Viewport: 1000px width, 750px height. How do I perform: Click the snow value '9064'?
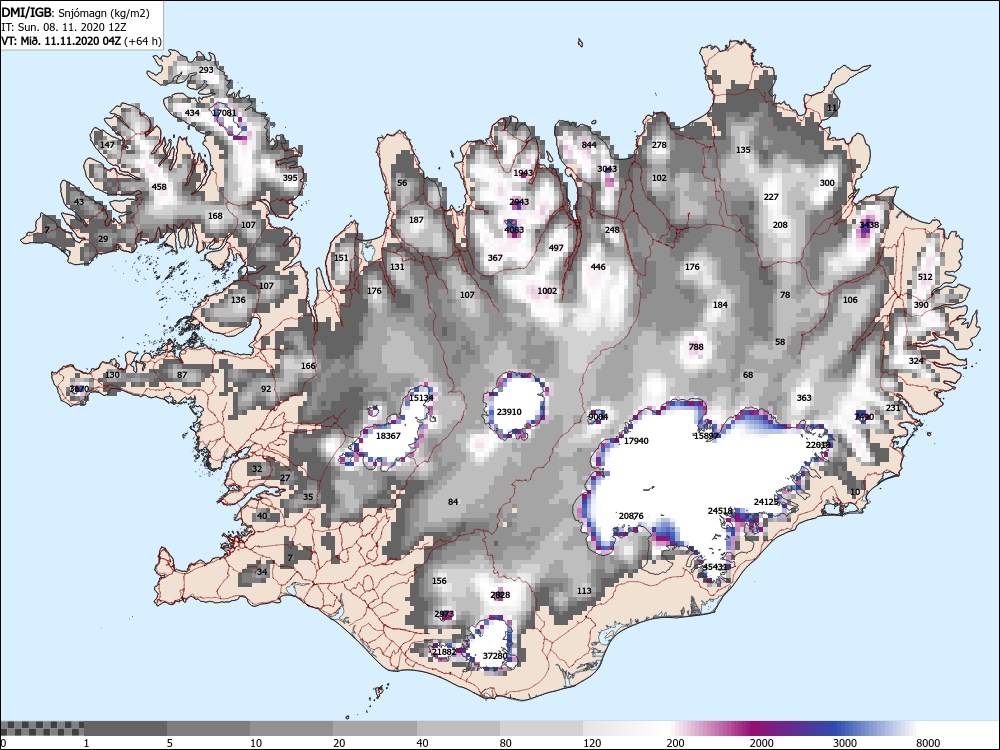tap(598, 417)
